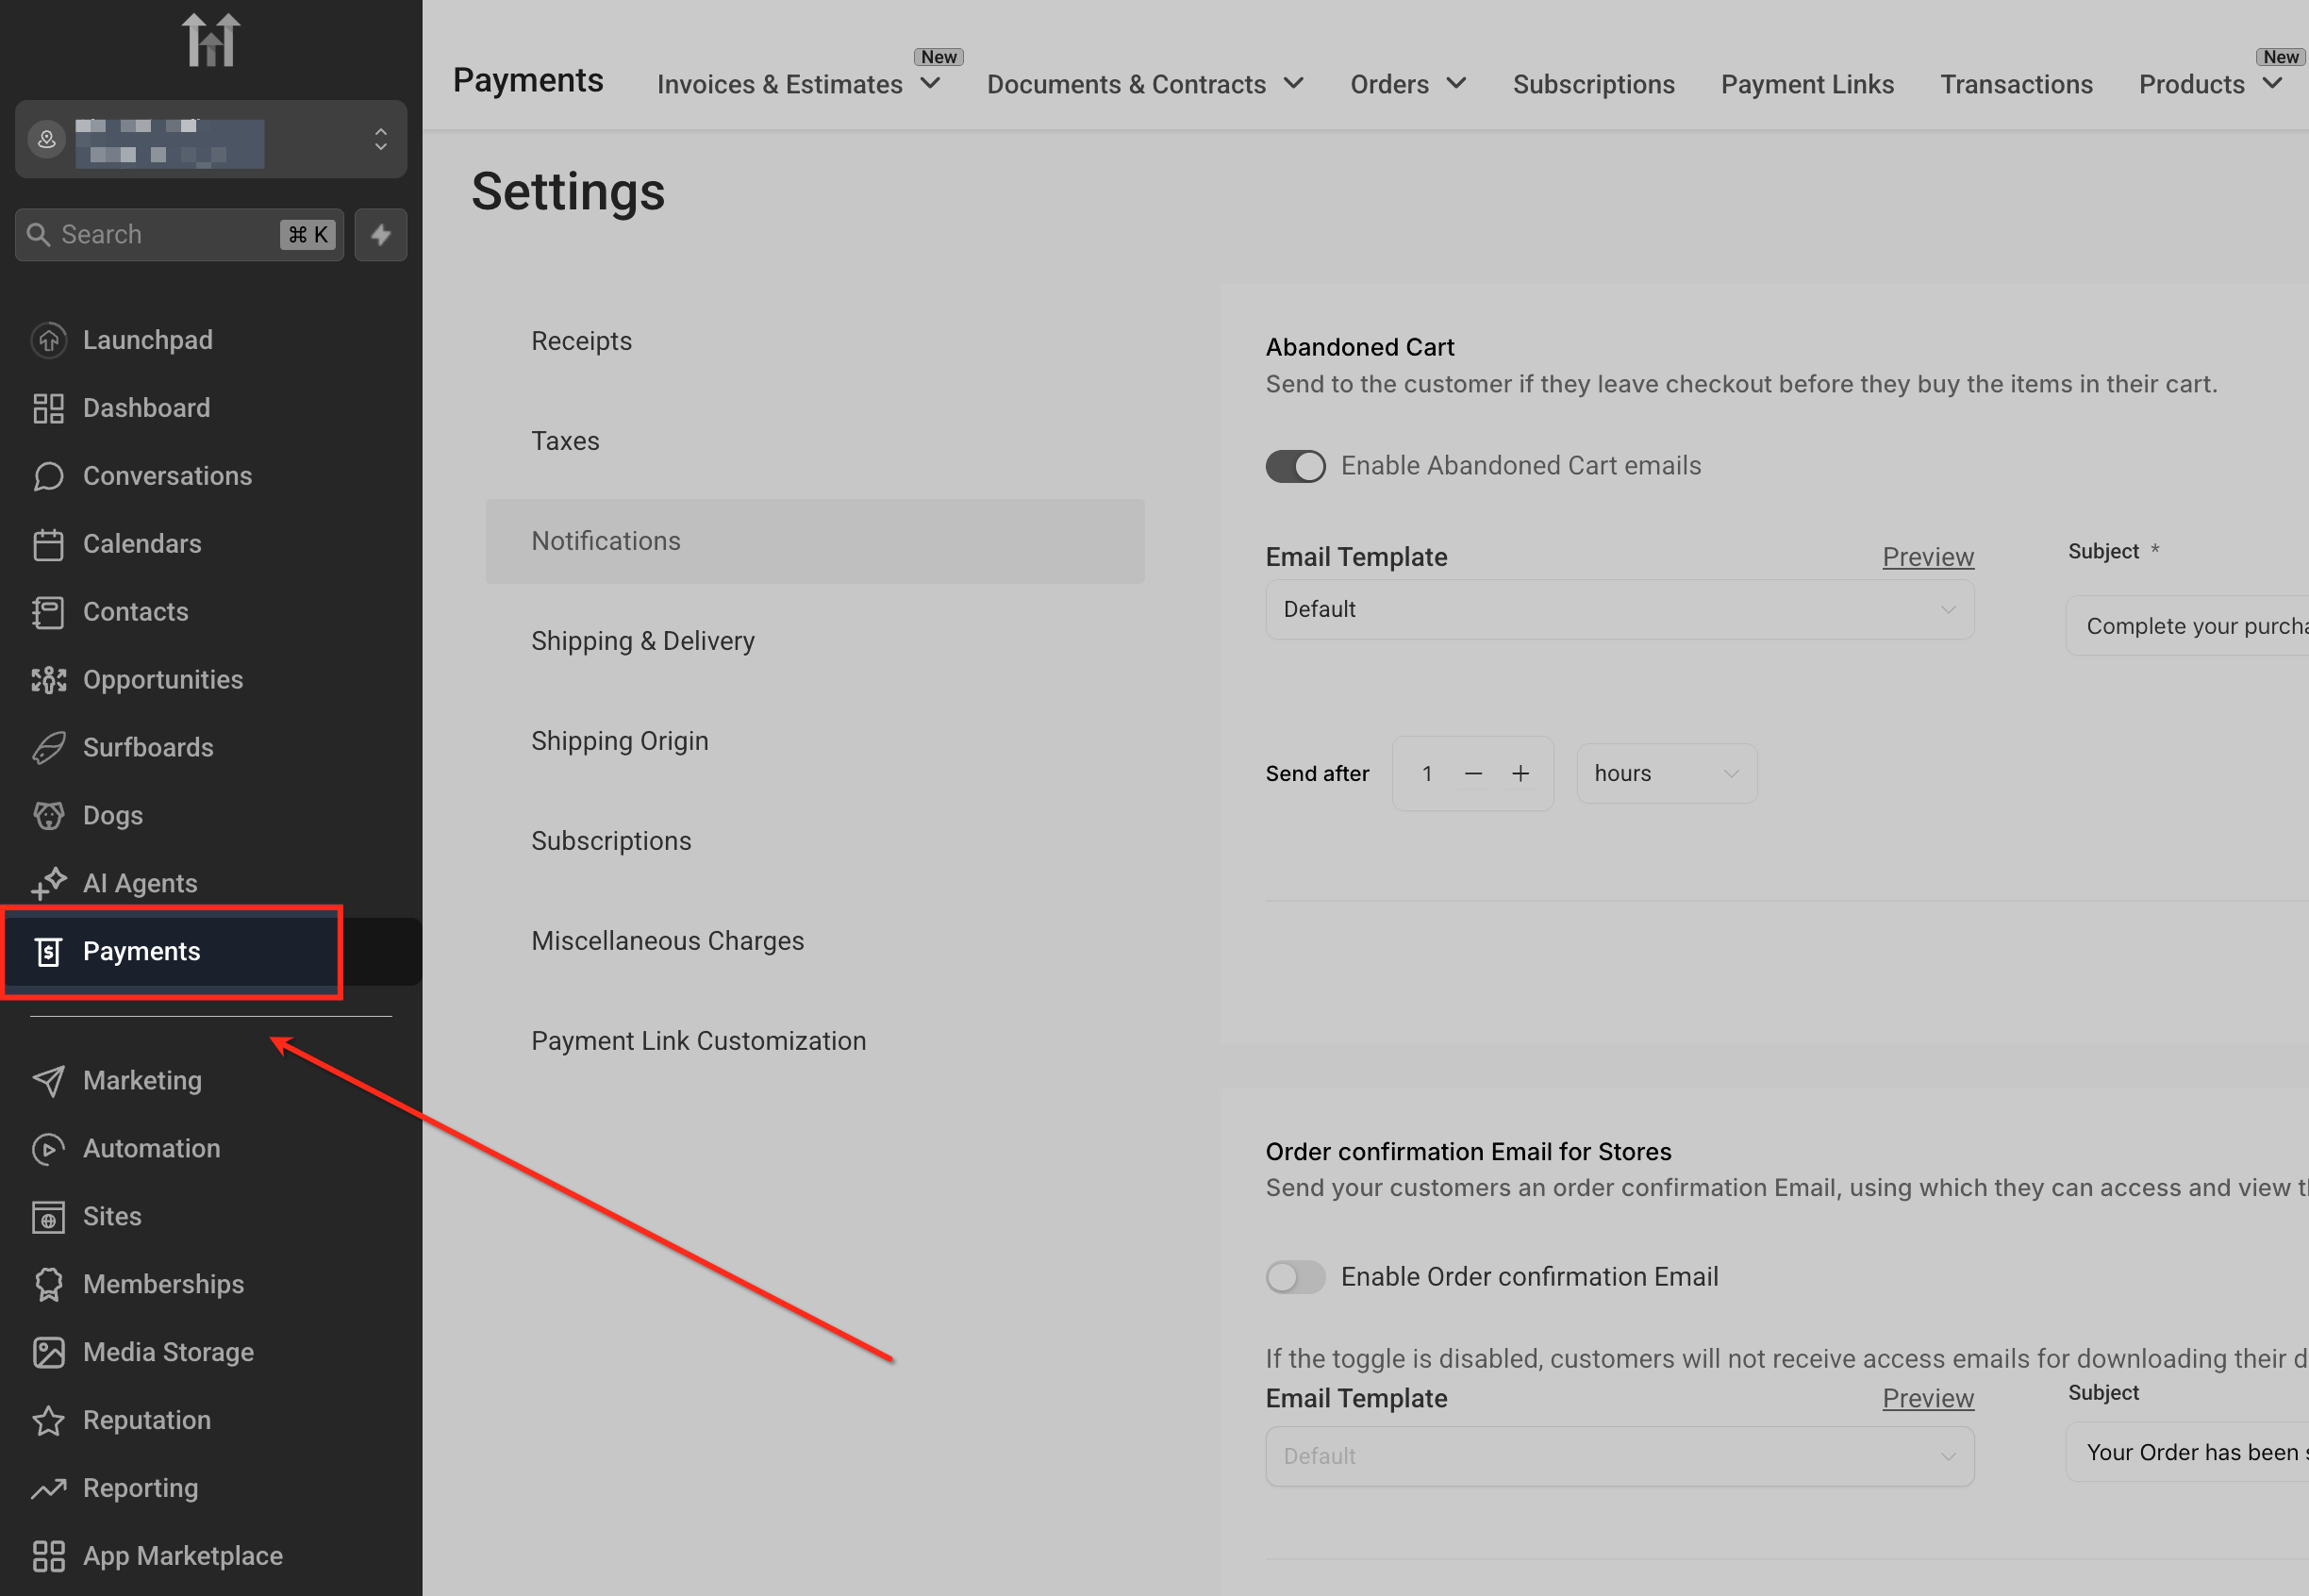Viewport: 2309px width, 1596px height.
Task: Open the Payment Links tab
Action: pyautogui.click(x=1807, y=85)
